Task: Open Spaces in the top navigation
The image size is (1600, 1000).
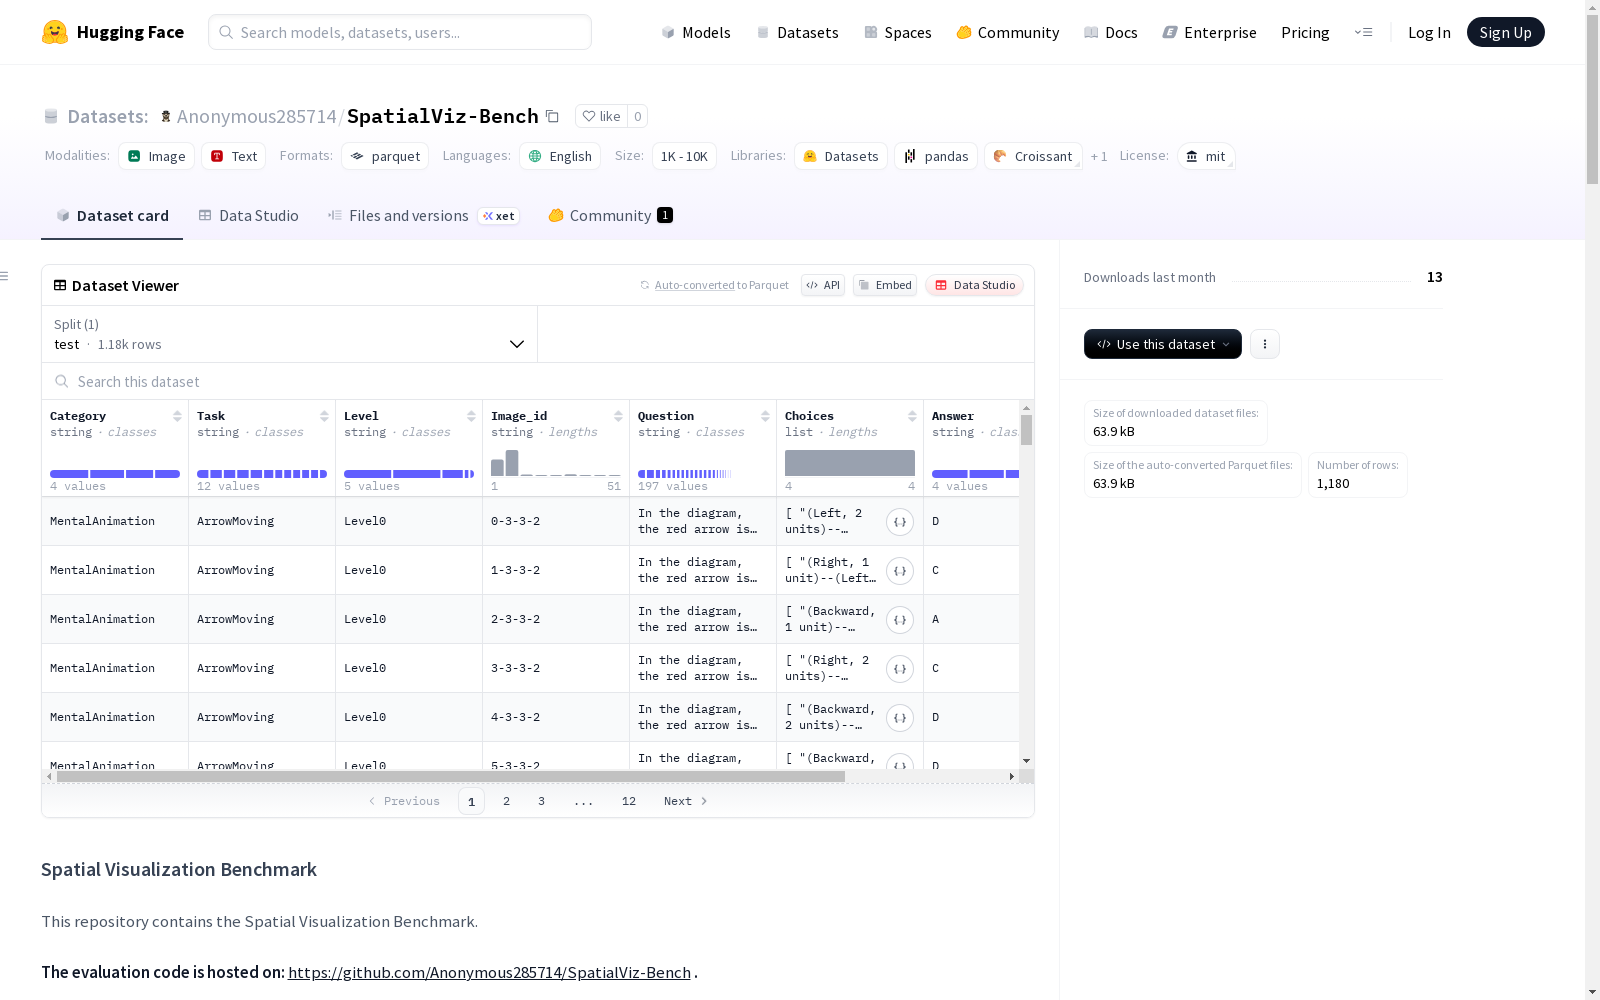Action: coord(898,32)
